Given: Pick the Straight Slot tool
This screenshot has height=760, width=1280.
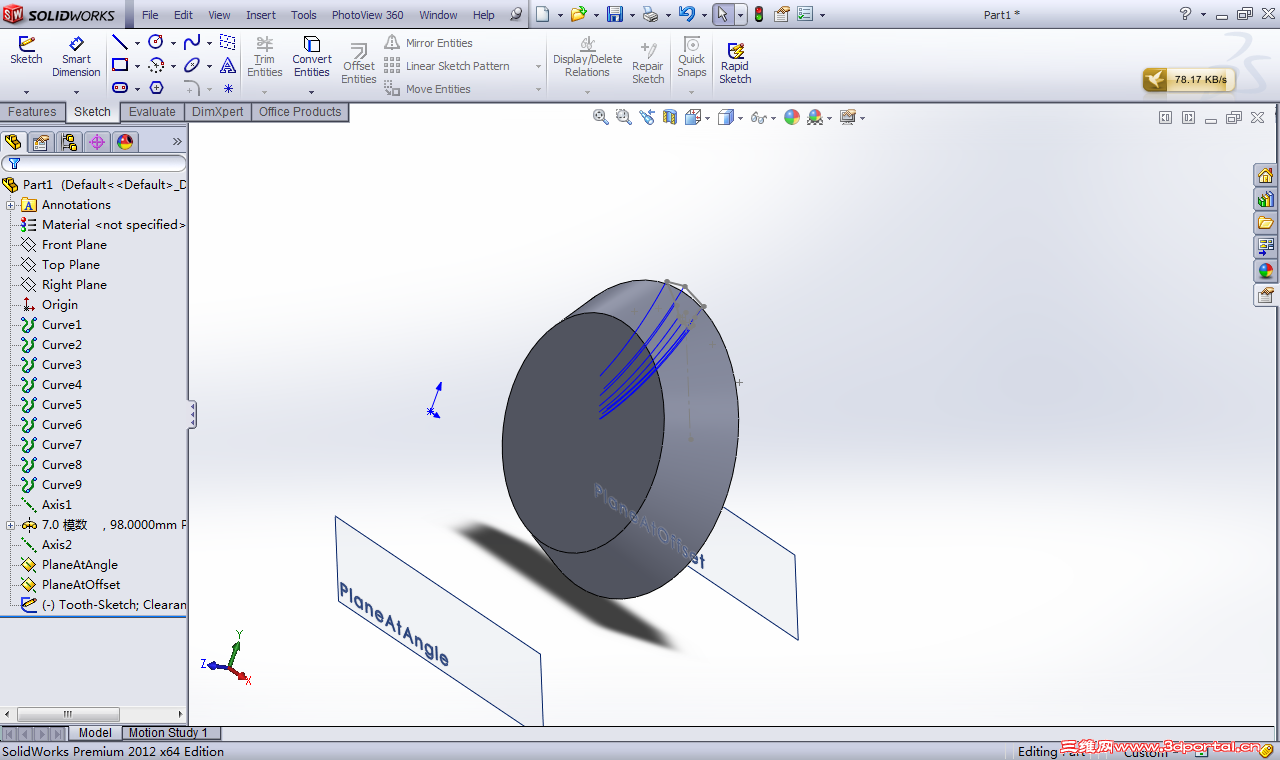Looking at the screenshot, I should click(x=120, y=88).
